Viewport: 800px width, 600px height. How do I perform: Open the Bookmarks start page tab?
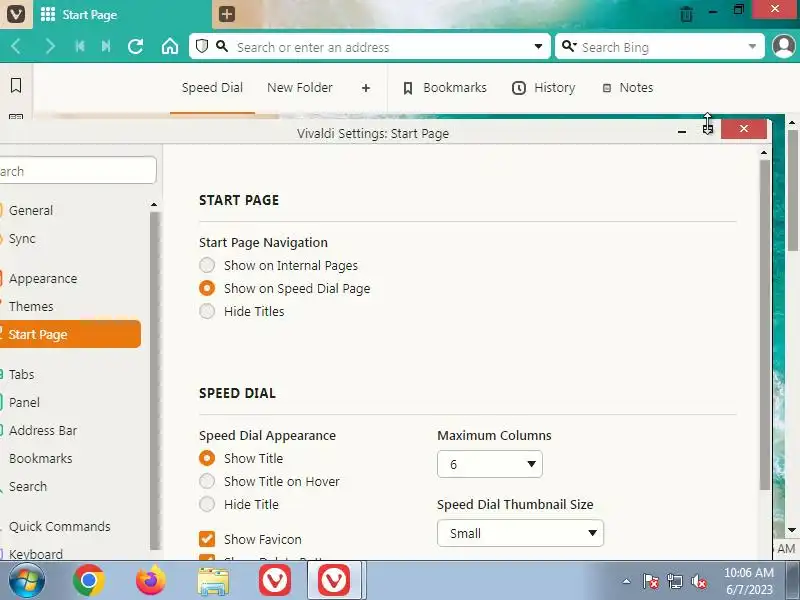(x=445, y=88)
